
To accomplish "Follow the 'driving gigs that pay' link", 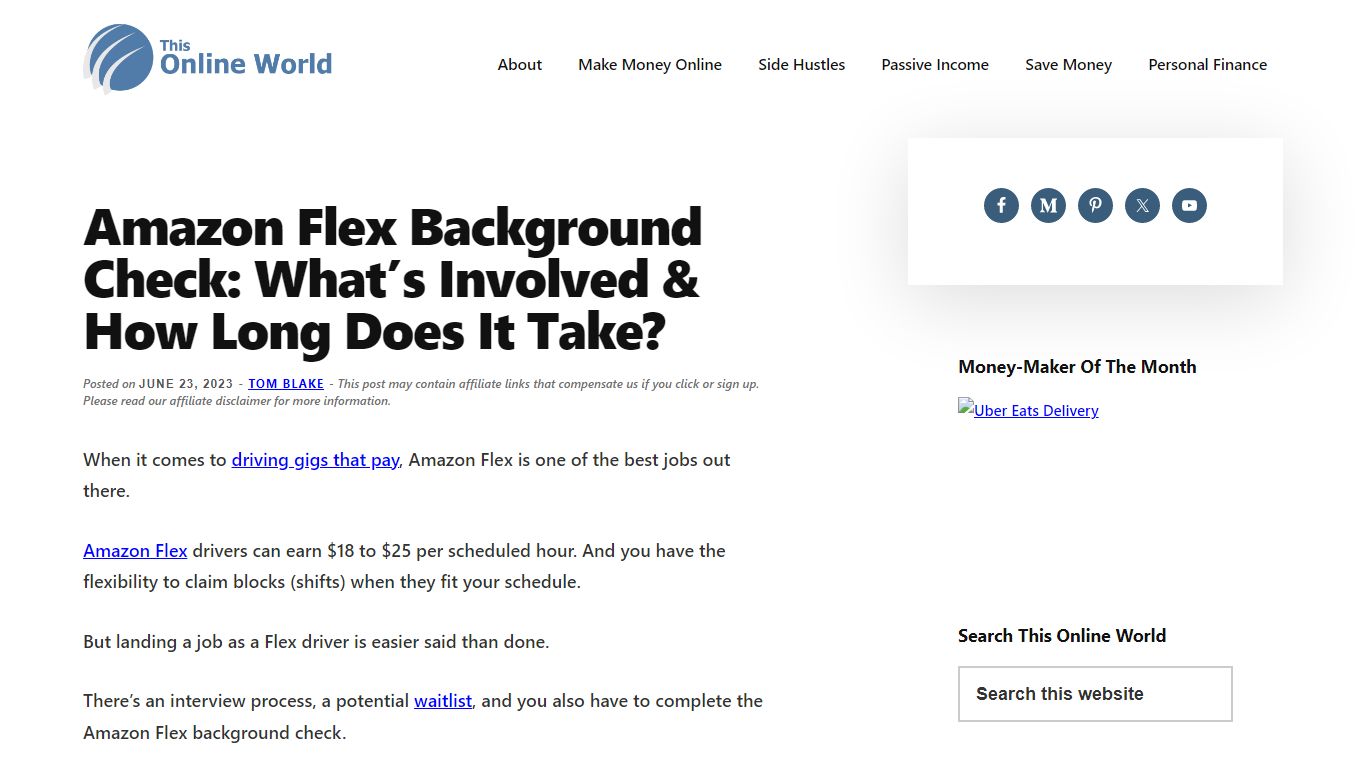I will 315,460.
